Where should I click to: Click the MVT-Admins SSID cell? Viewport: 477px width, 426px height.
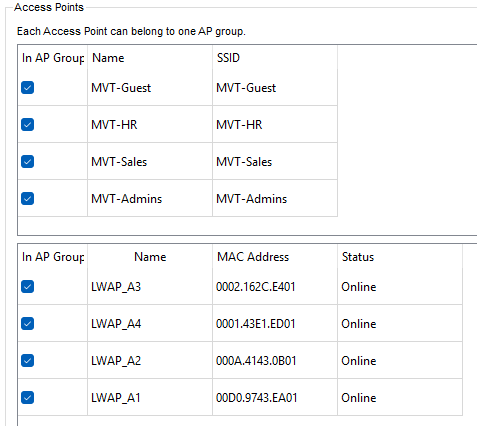[x=275, y=199]
